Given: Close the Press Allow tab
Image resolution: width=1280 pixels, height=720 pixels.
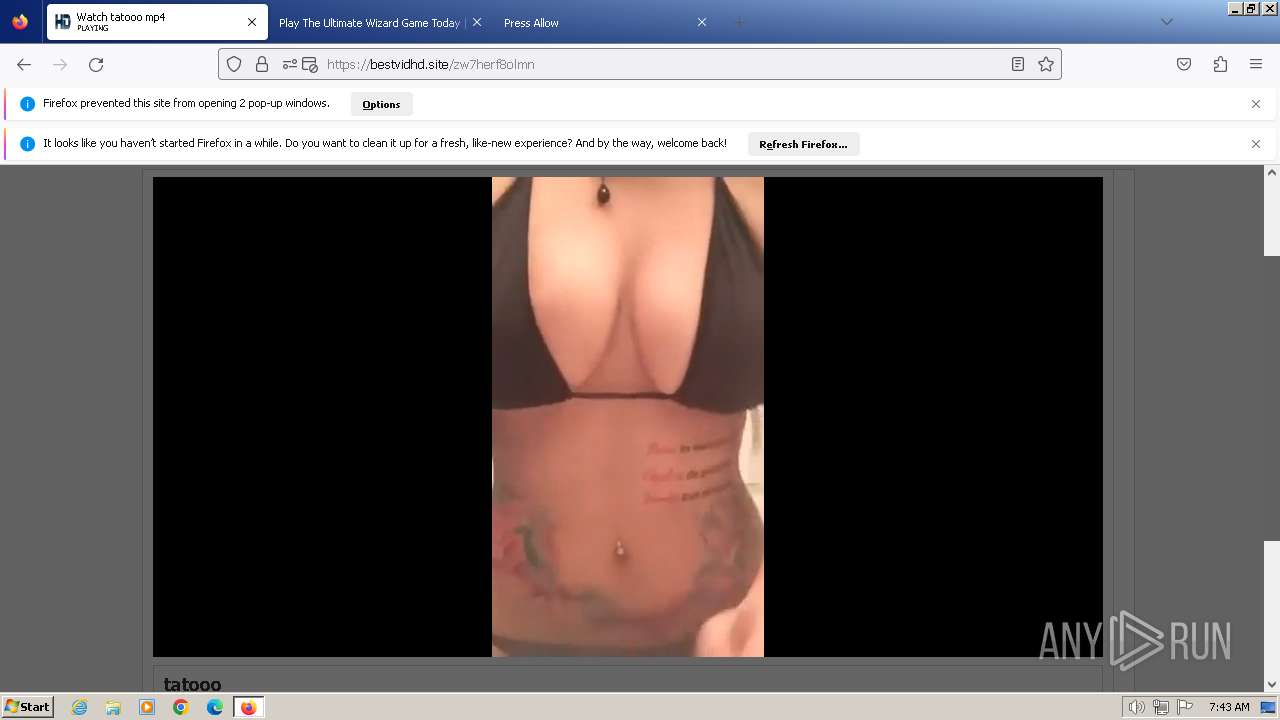Looking at the screenshot, I should [x=702, y=22].
